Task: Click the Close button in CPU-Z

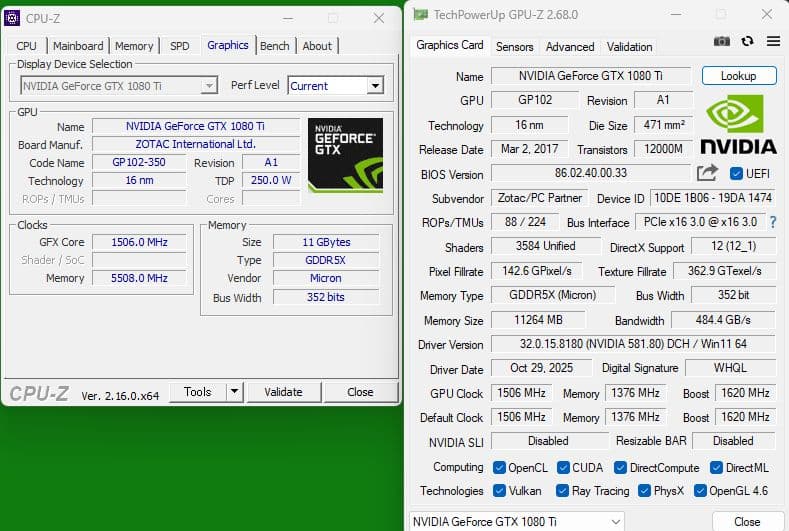Action: click(x=360, y=392)
